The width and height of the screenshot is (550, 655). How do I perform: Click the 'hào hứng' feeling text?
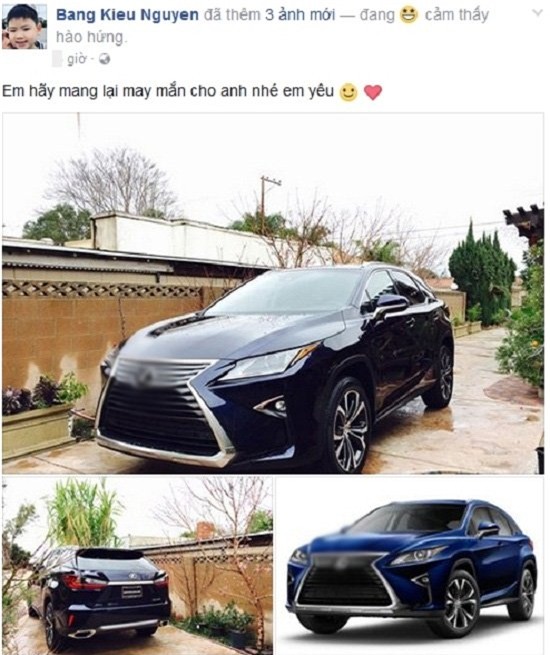point(90,37)
